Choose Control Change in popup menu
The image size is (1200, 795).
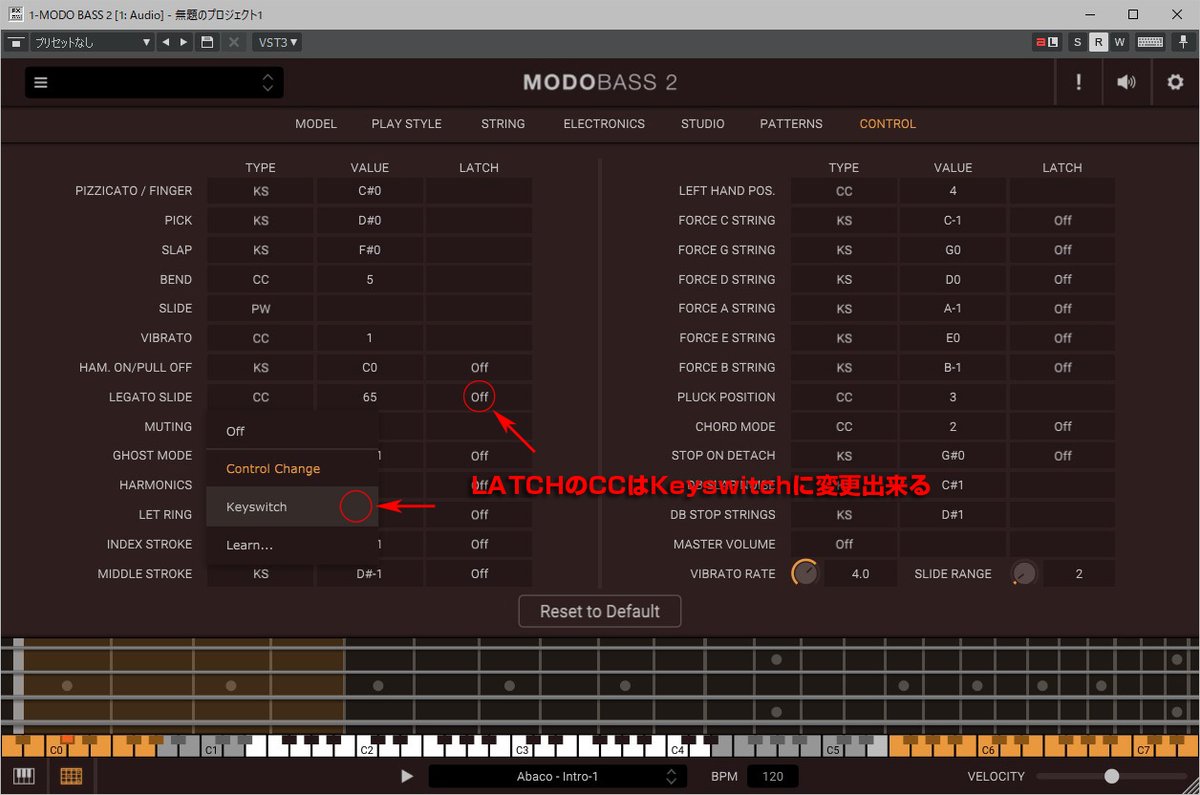coord(293,469)
